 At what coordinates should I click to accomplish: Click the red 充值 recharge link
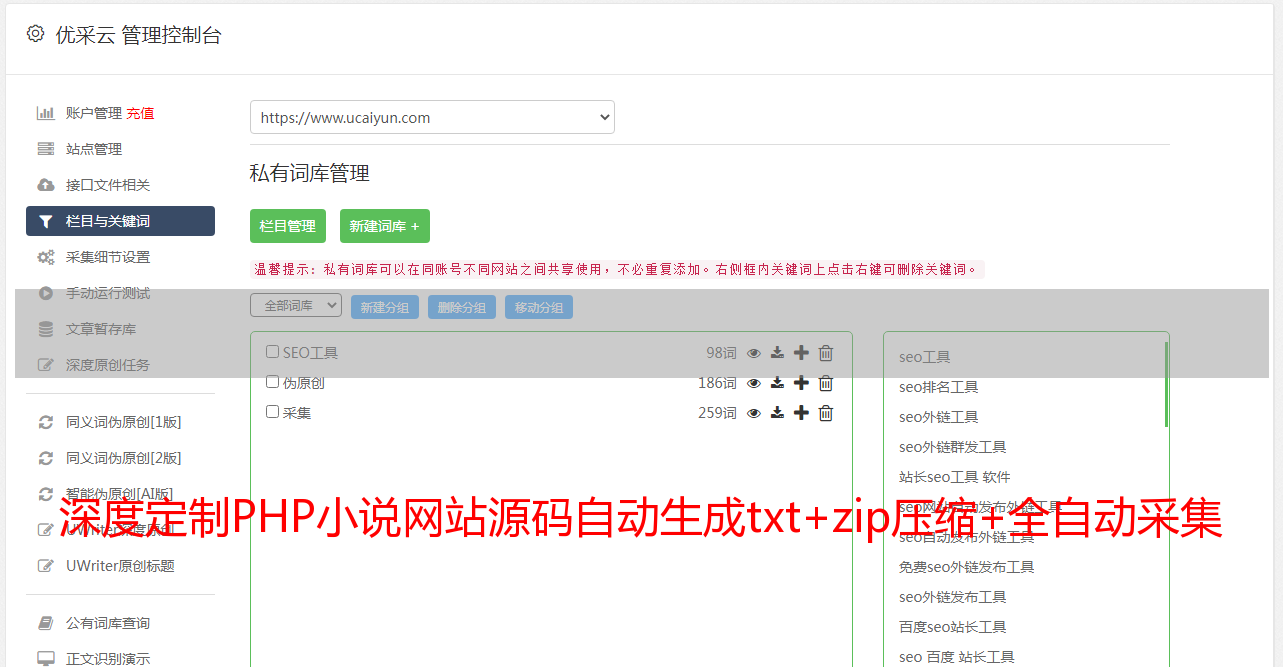[140, 113]
